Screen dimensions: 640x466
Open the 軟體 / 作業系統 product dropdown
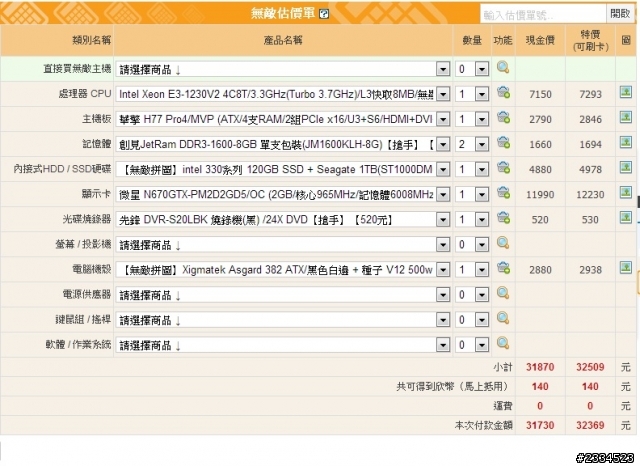click(x=283, y=346)
